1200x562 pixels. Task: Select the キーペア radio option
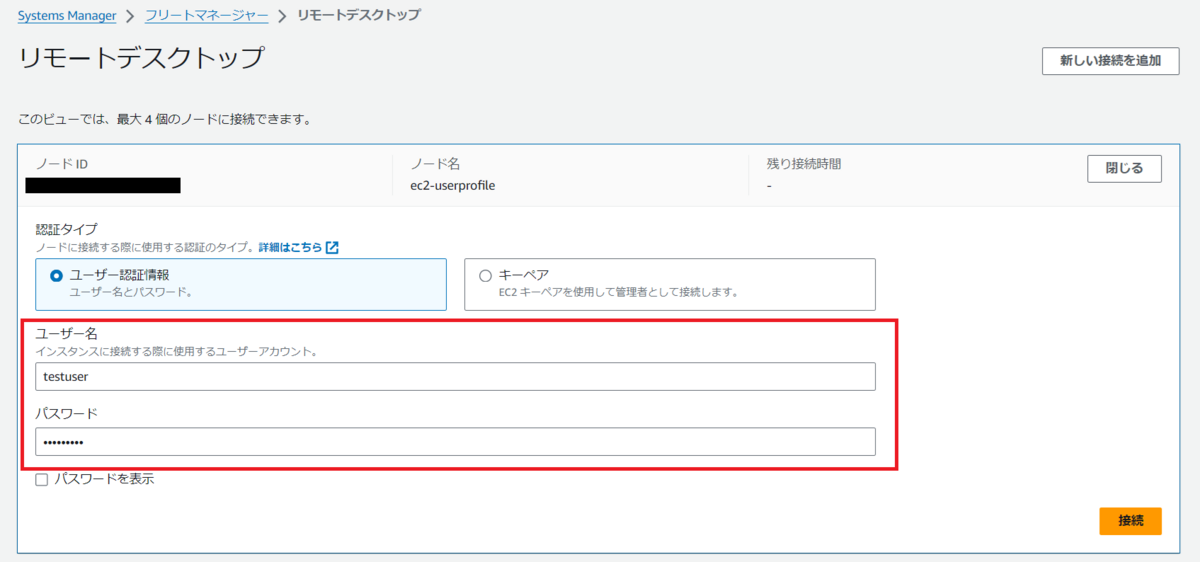pyautogui.click(x=486, y=275)
